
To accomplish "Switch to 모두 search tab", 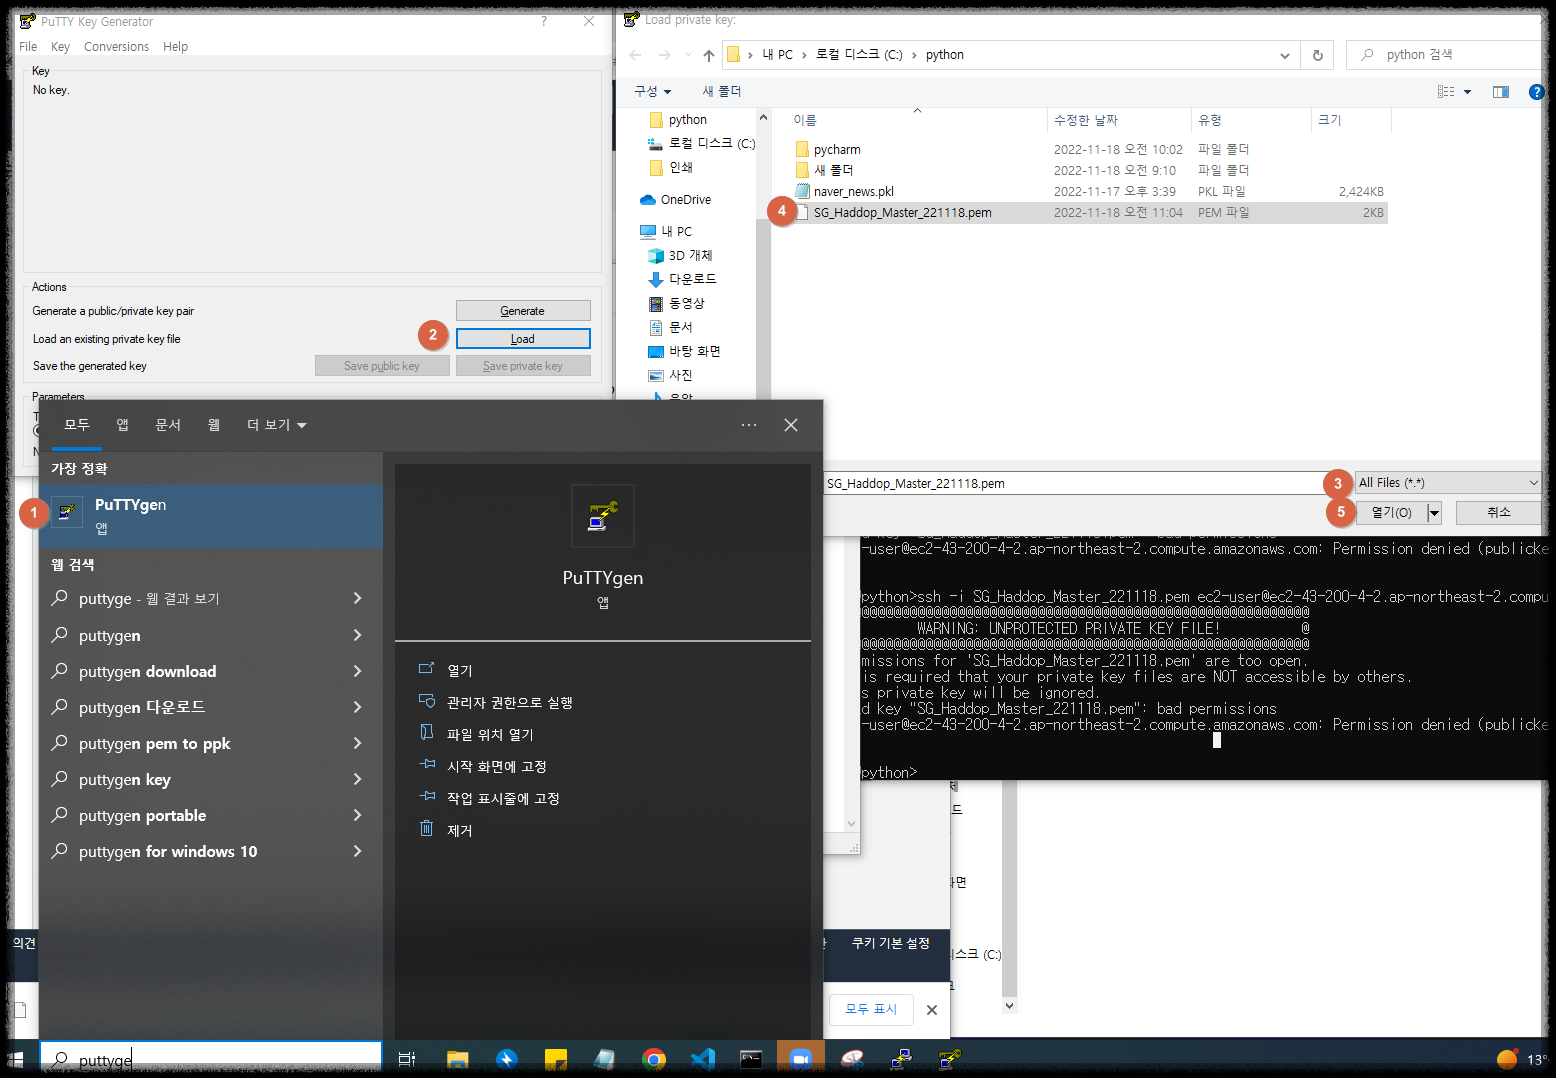I will tap(77, 425).
